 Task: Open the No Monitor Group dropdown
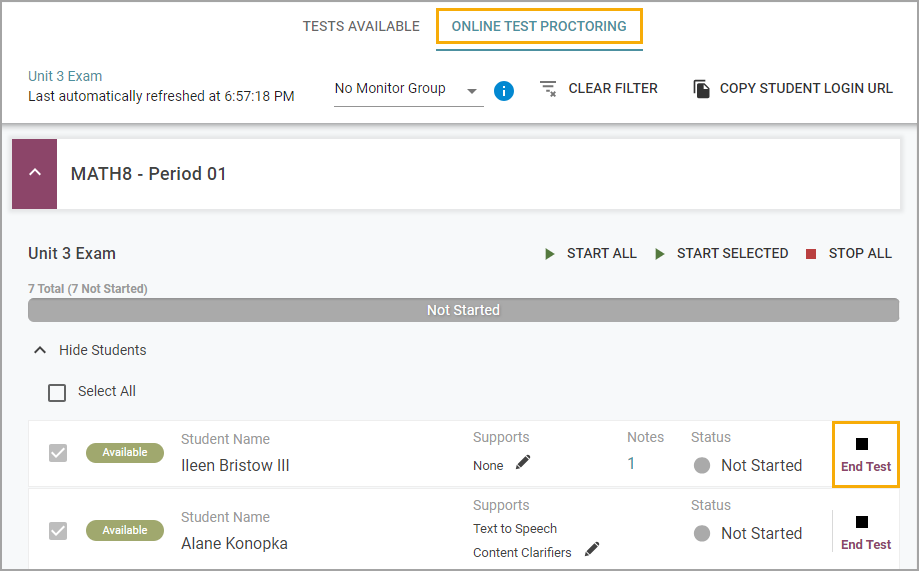(407, 89)
